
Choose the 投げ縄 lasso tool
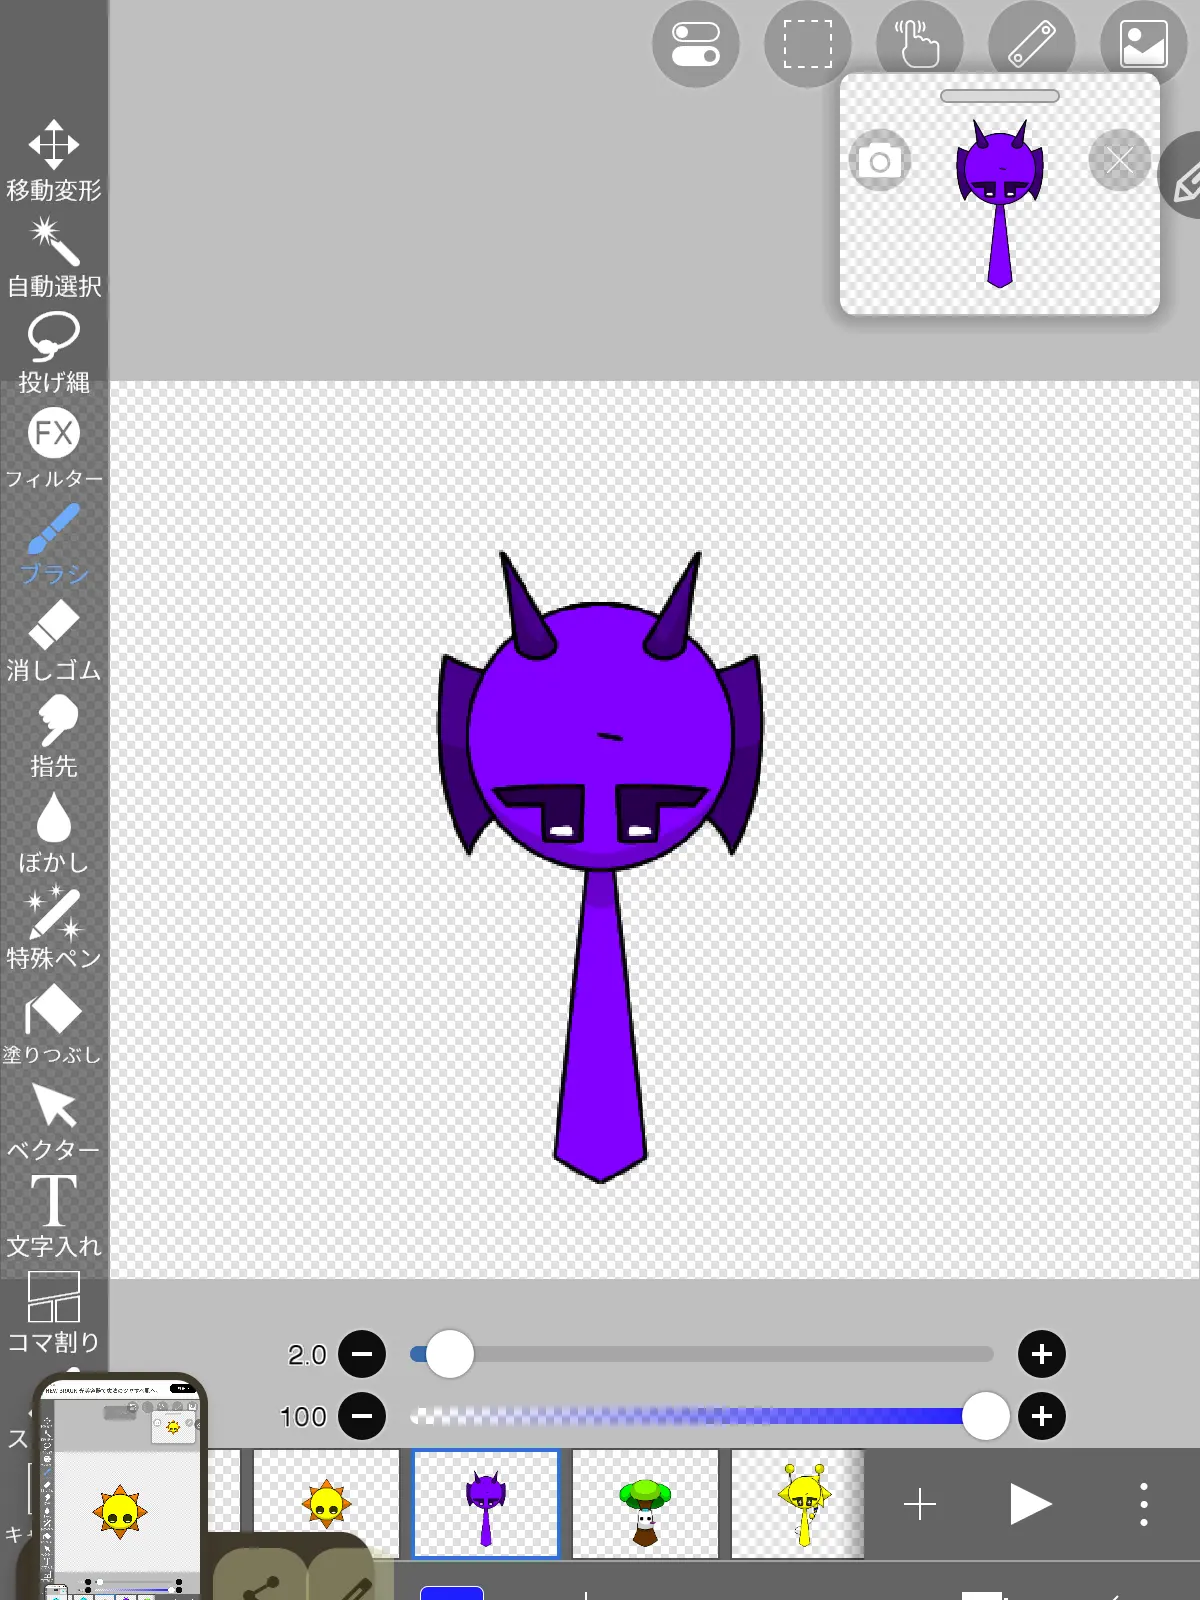(x=54, y=353)
